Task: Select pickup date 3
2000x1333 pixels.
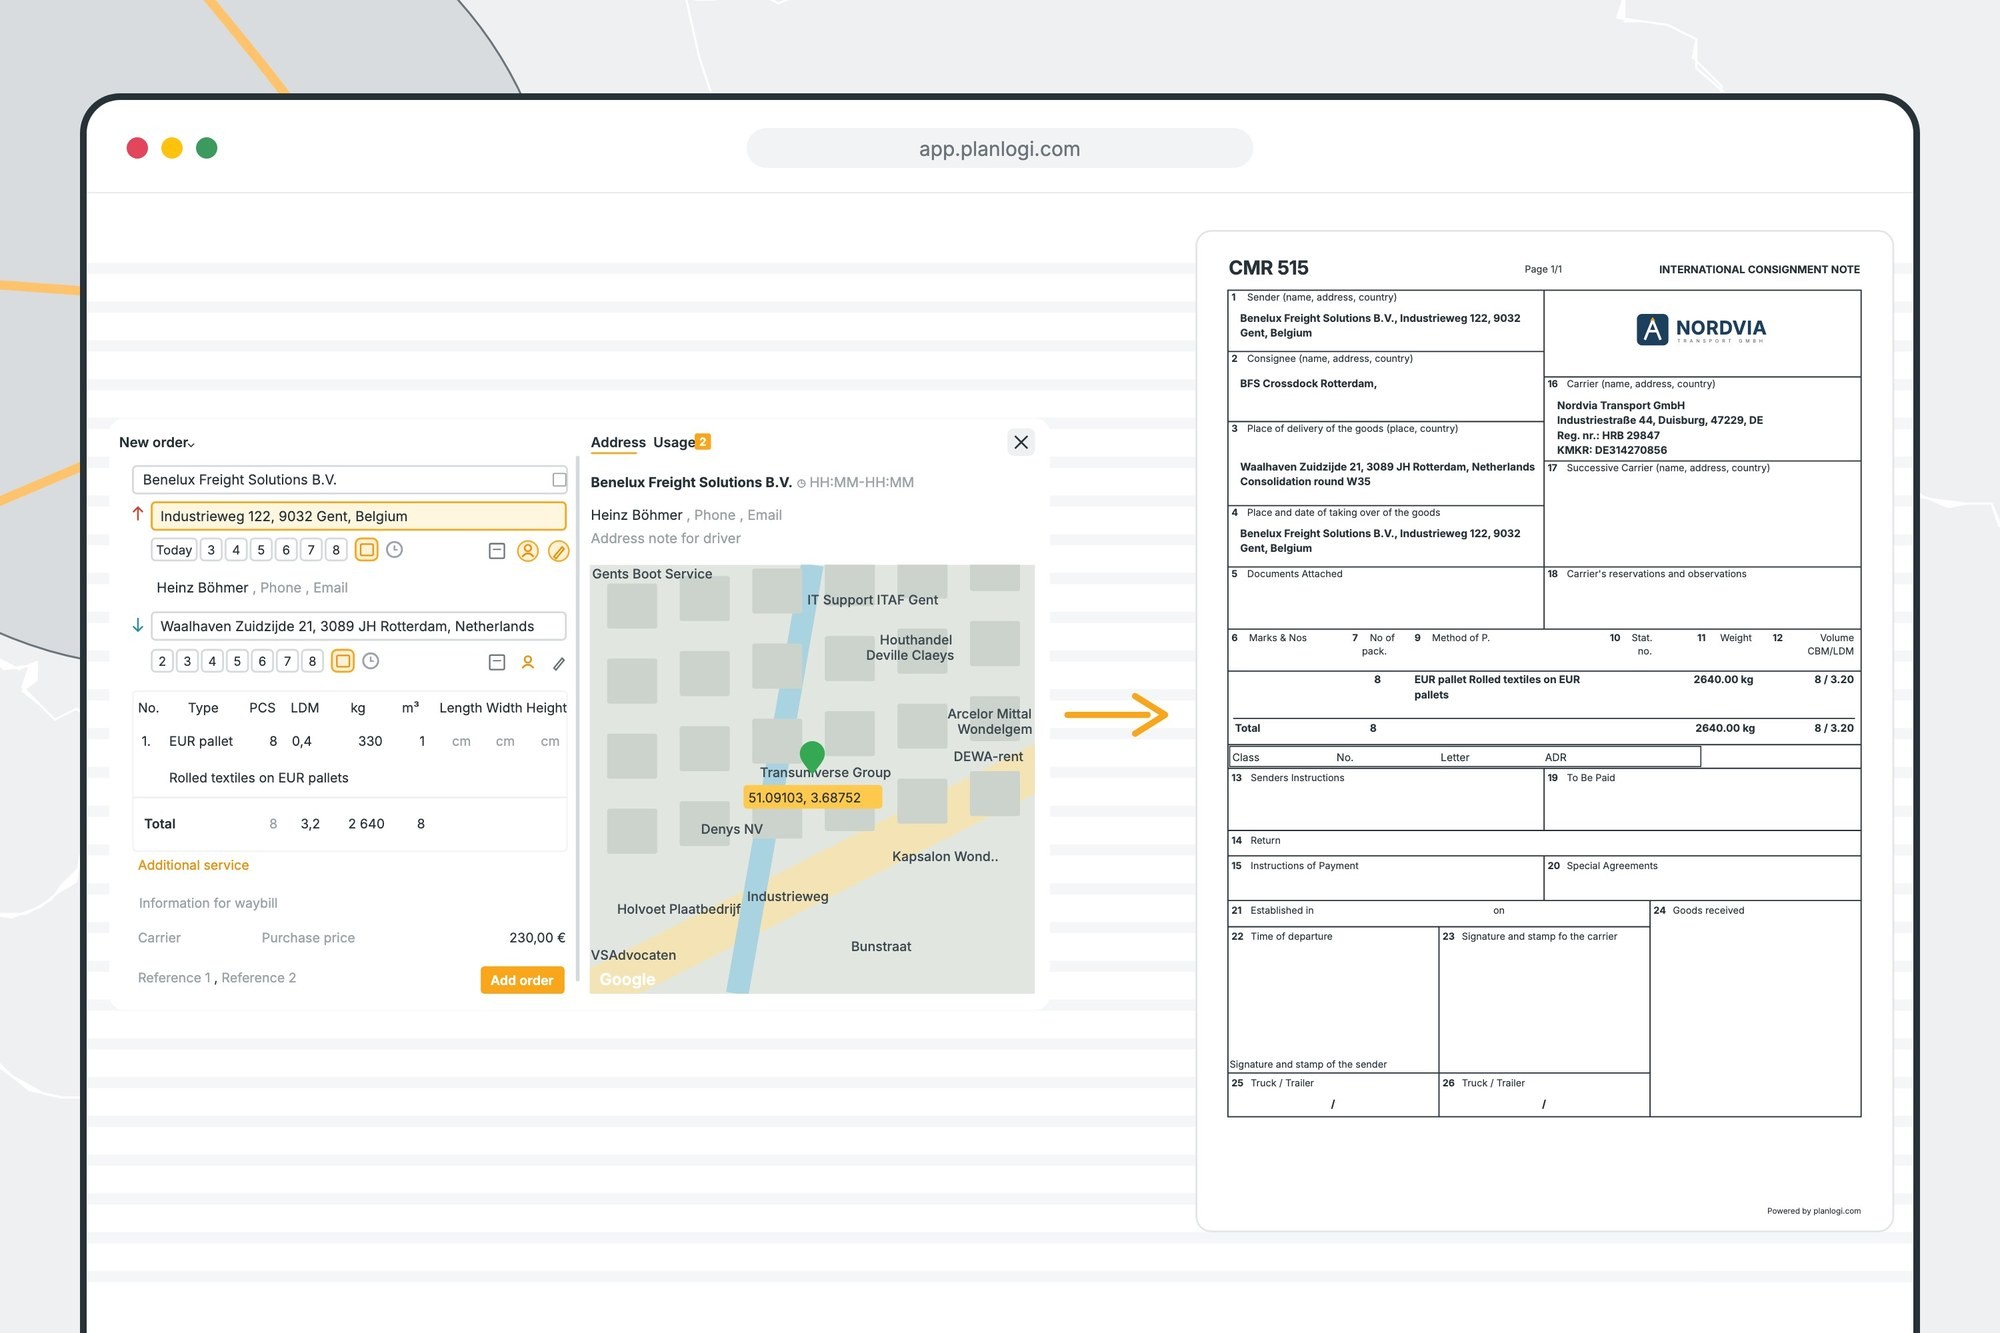Action: 211,550
